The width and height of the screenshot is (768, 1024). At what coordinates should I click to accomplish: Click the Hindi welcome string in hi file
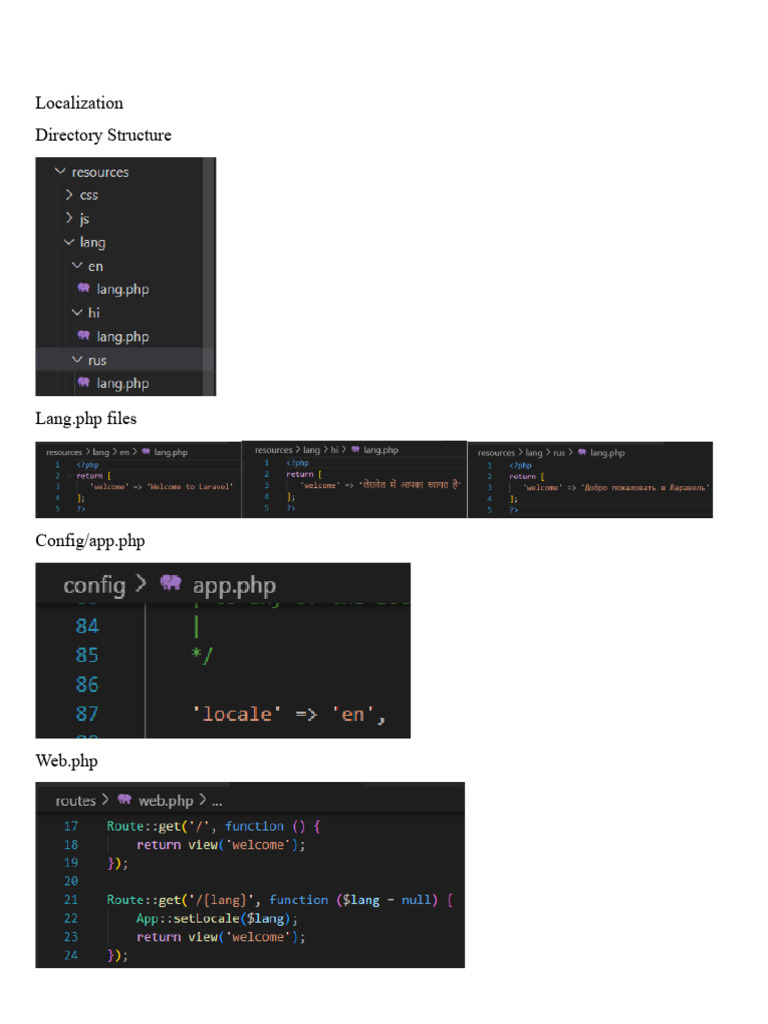[410, 485]
